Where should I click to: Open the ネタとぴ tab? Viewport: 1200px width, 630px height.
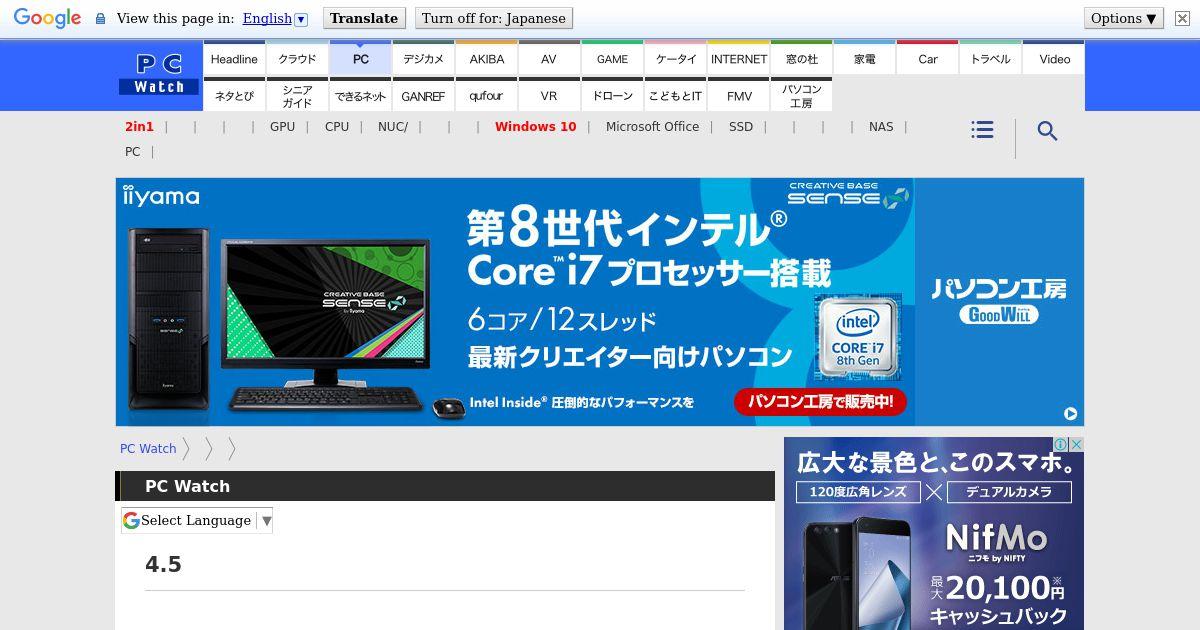pos(234,95)
